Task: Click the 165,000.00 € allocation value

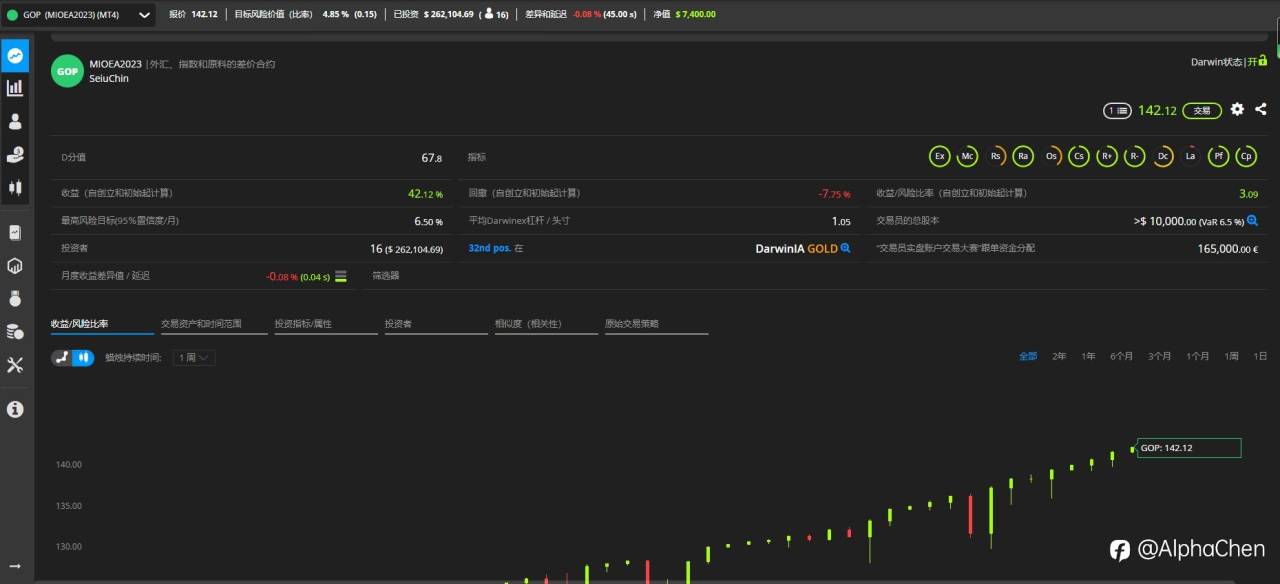Action: tap(1227, 248)
